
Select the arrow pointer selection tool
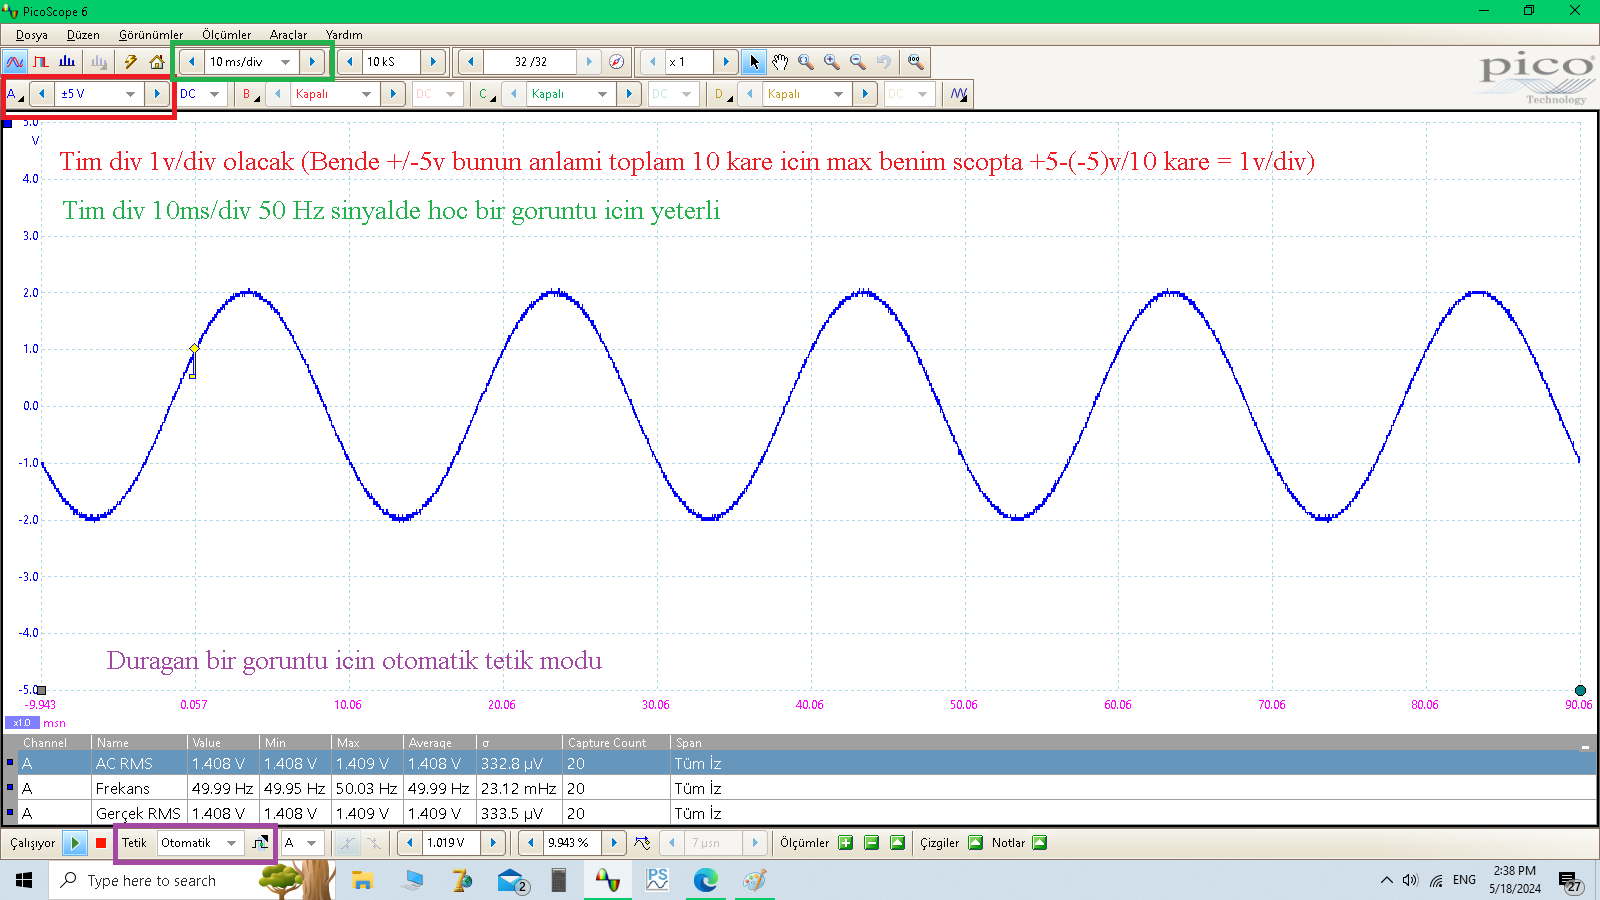(754, 62)
